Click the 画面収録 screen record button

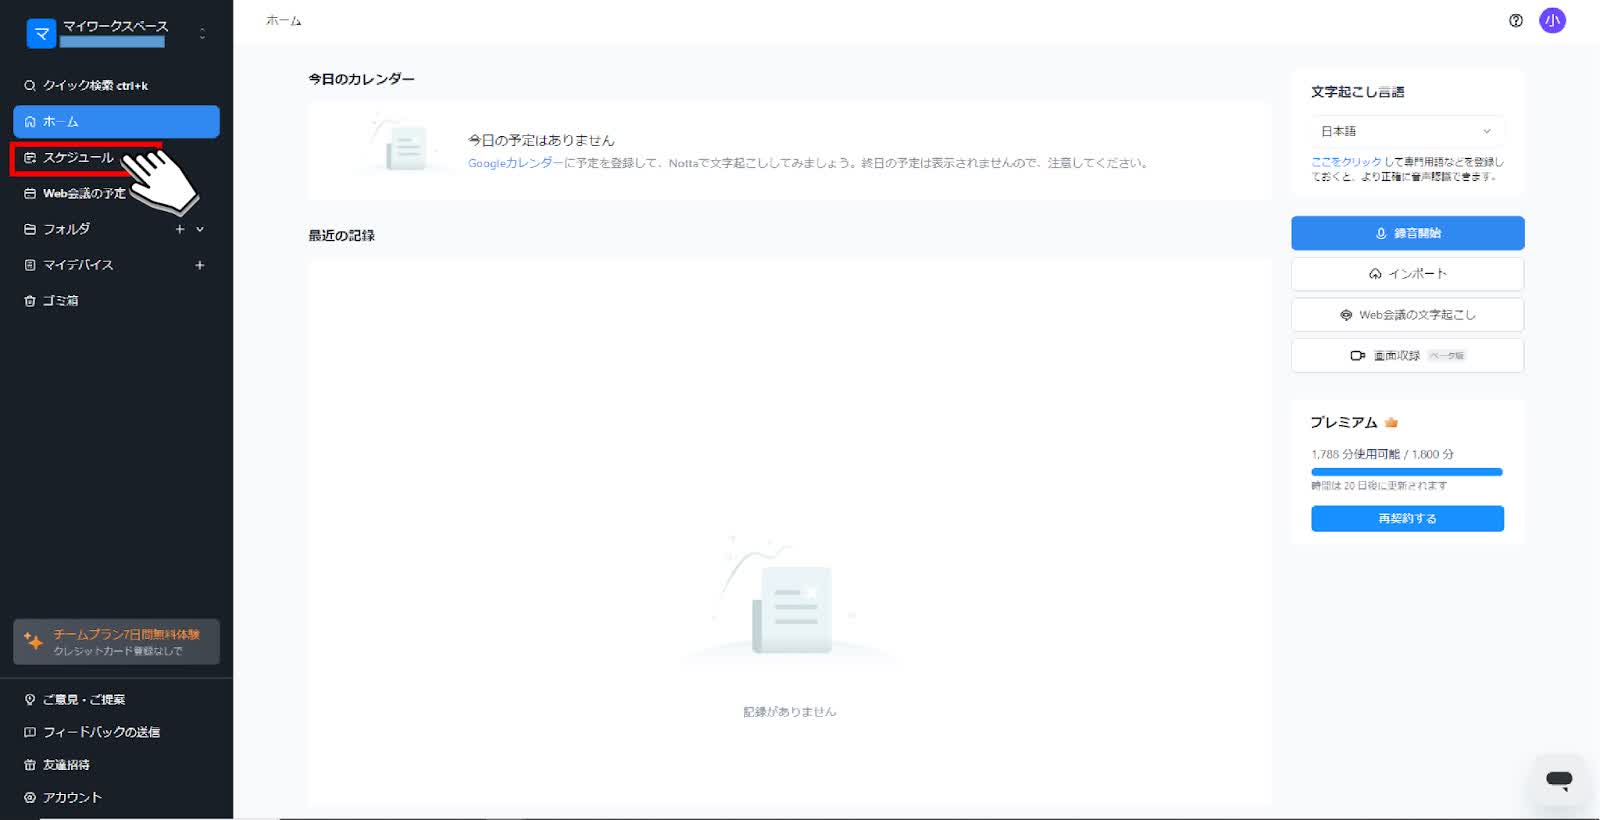[x=1407, y=356]
